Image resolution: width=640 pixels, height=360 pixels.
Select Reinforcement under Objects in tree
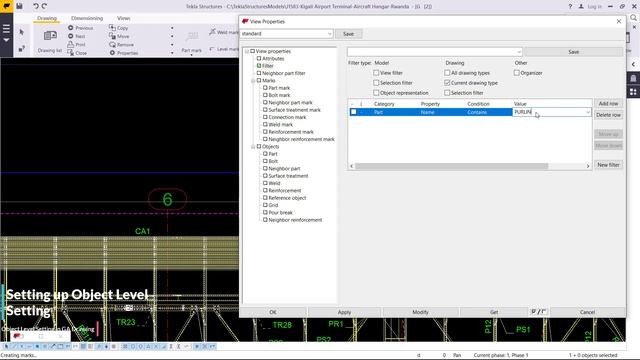pyautogui.click(x=284, y=191)
